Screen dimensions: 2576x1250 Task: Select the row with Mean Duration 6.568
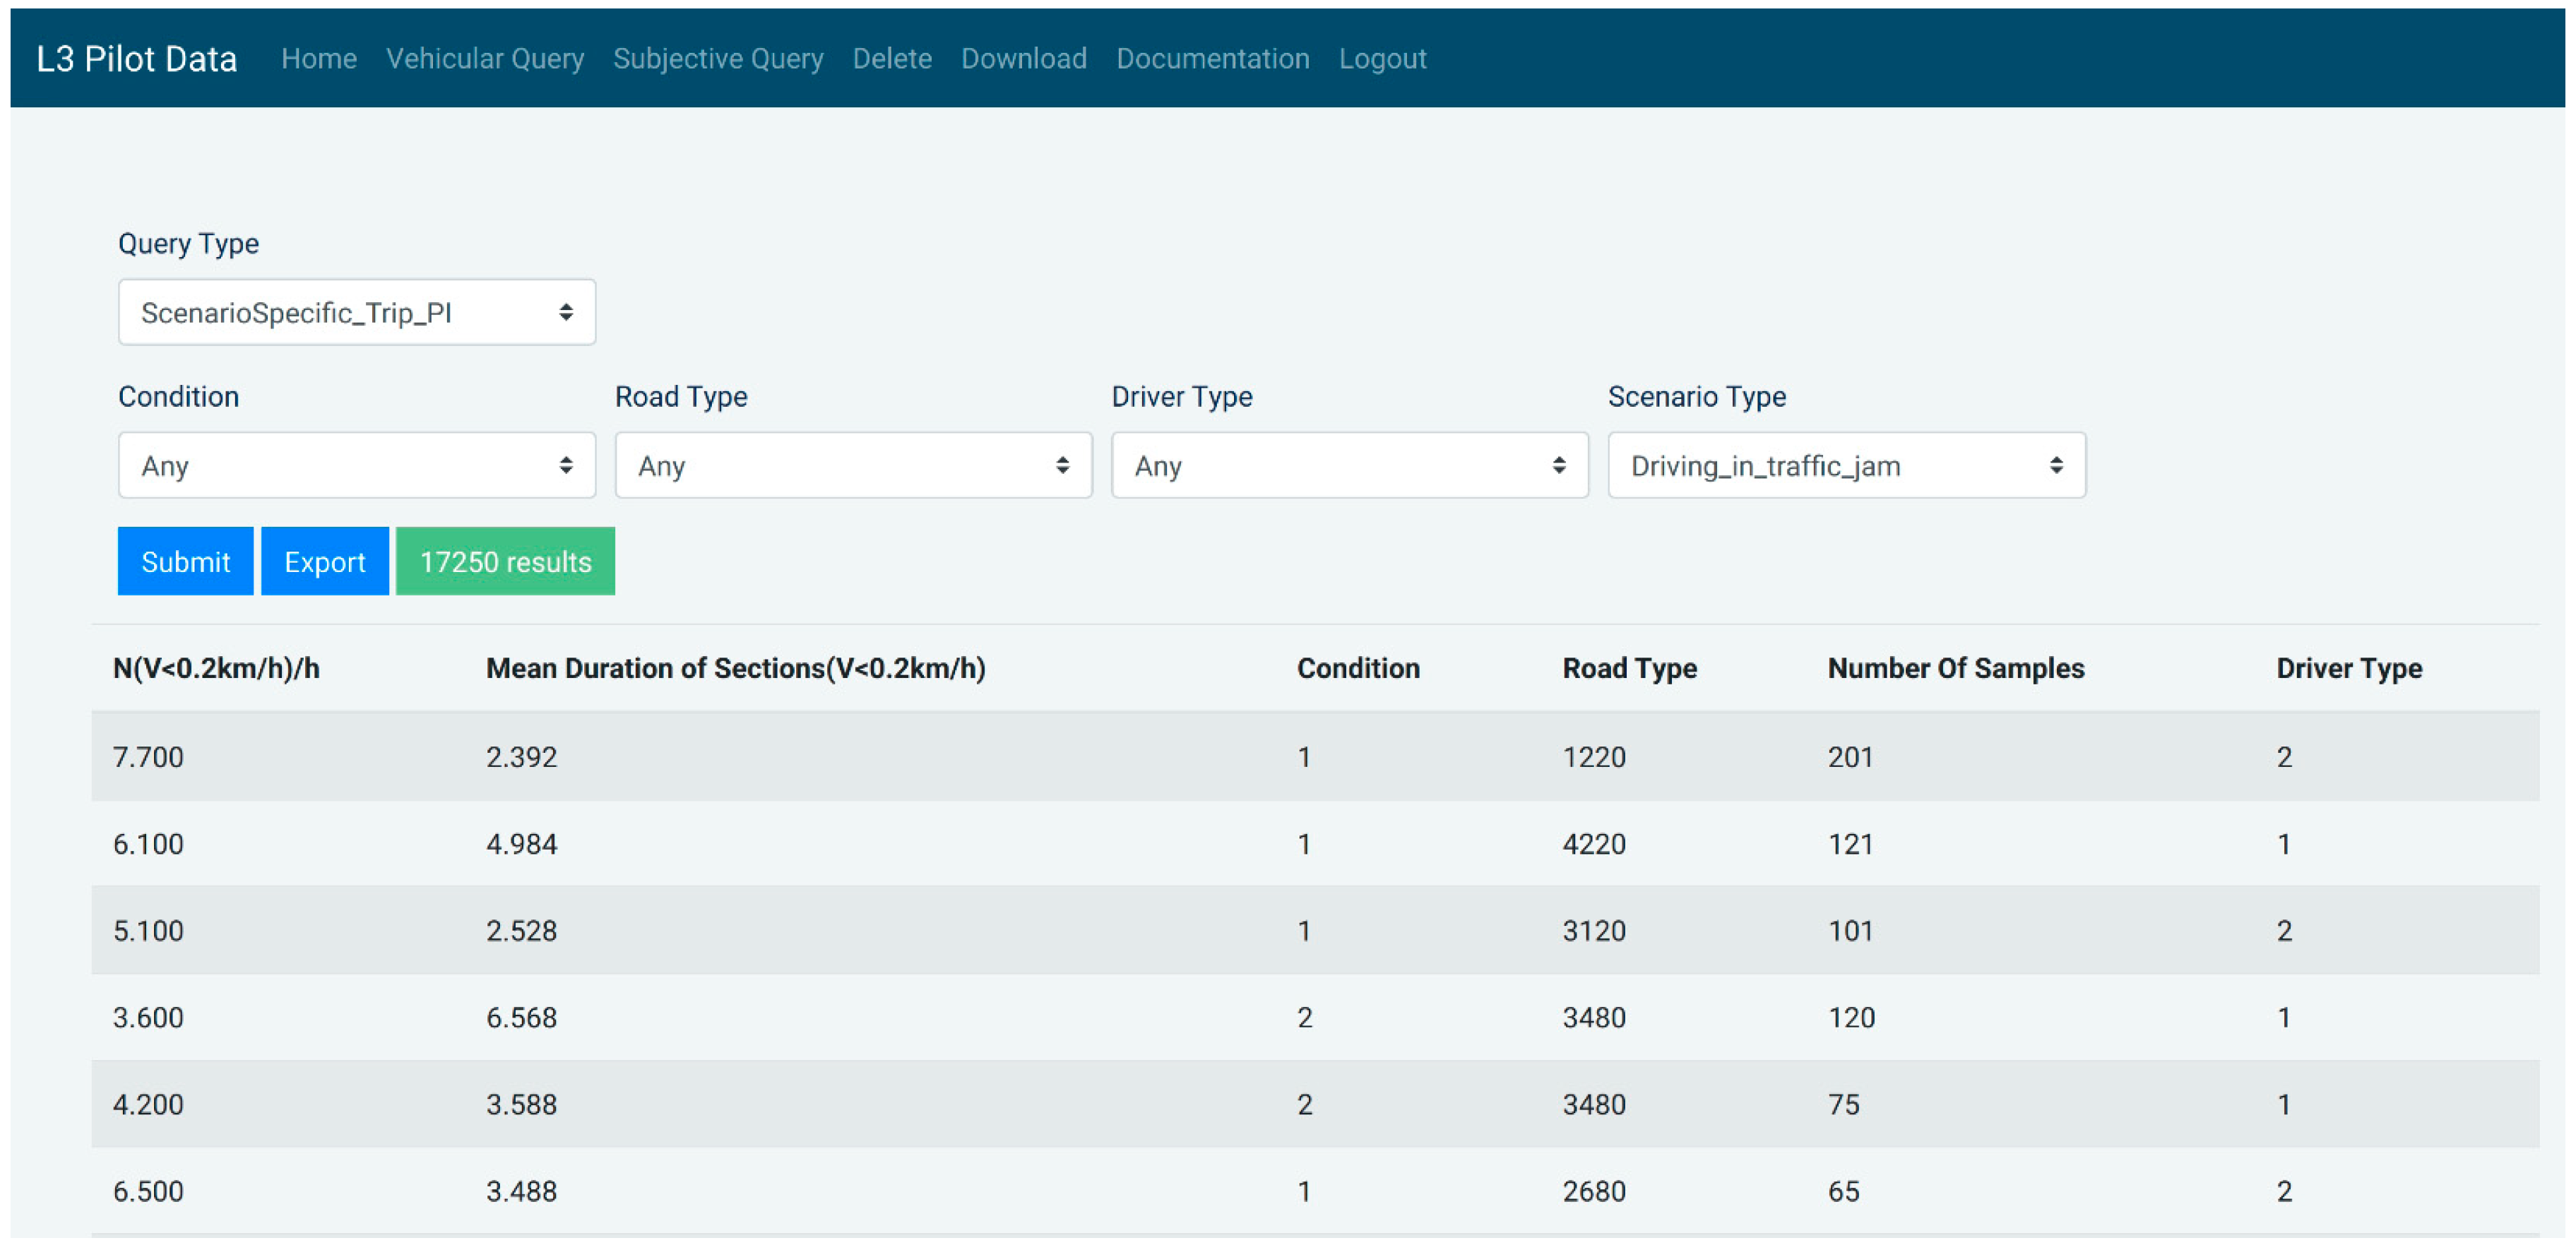(x=1314, y=1018)
